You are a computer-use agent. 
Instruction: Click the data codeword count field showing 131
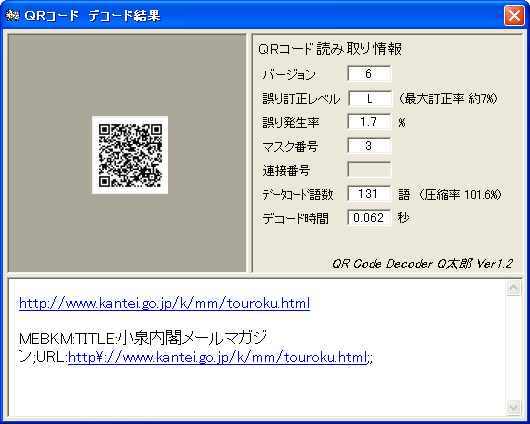tap(369, 194)
